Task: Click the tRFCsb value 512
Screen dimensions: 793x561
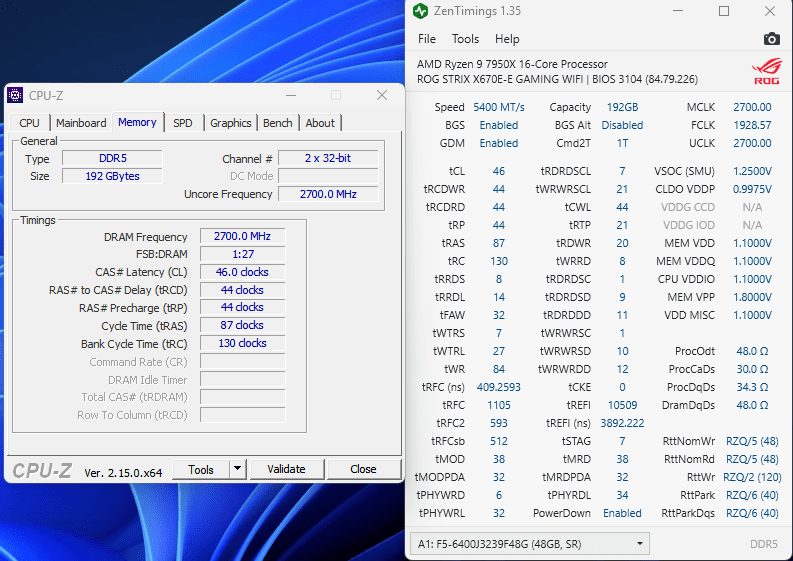Action: pos(499,441)
